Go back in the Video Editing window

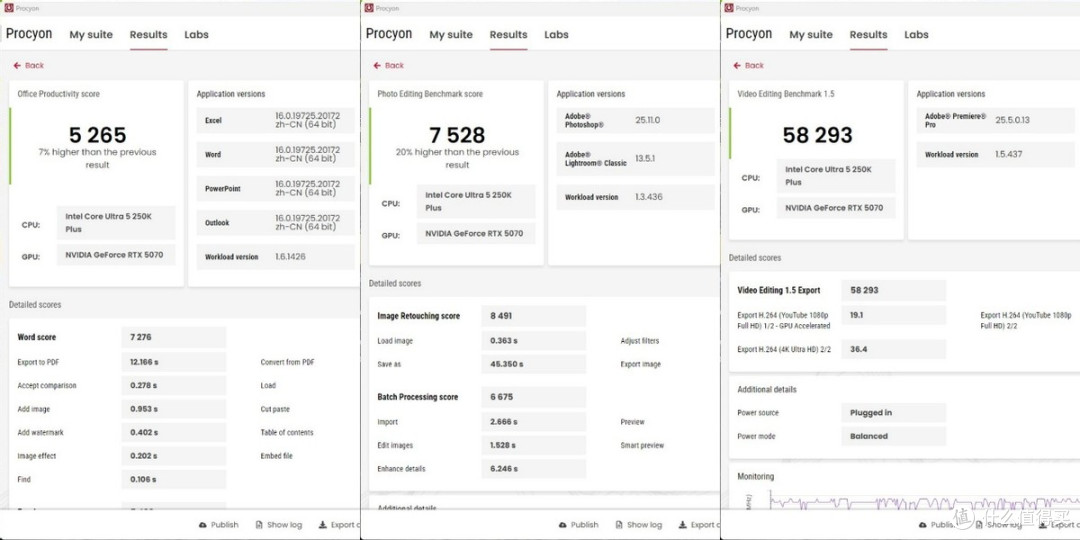(x=749, y=65)
